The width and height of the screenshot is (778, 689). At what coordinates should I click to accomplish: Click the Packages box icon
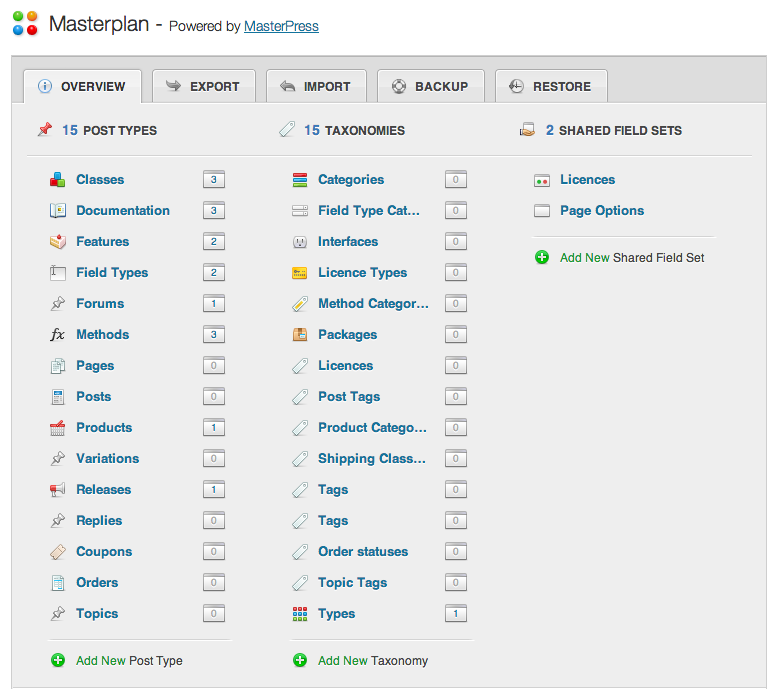pos(300,334)
